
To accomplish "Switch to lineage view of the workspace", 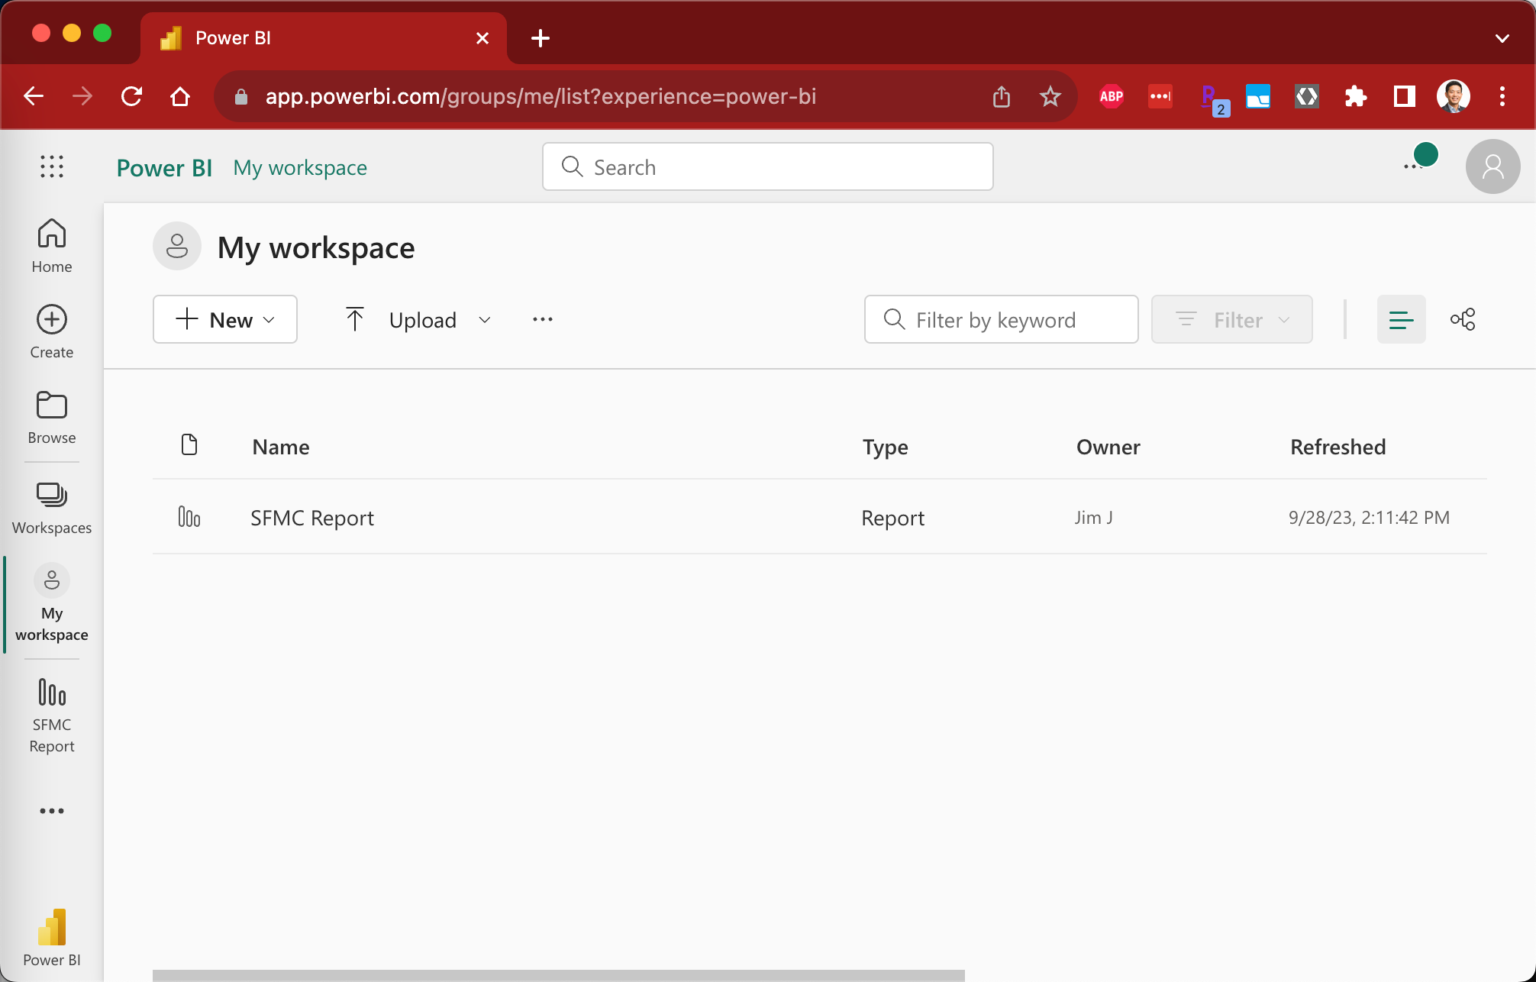I will (x=1463, y=319).
